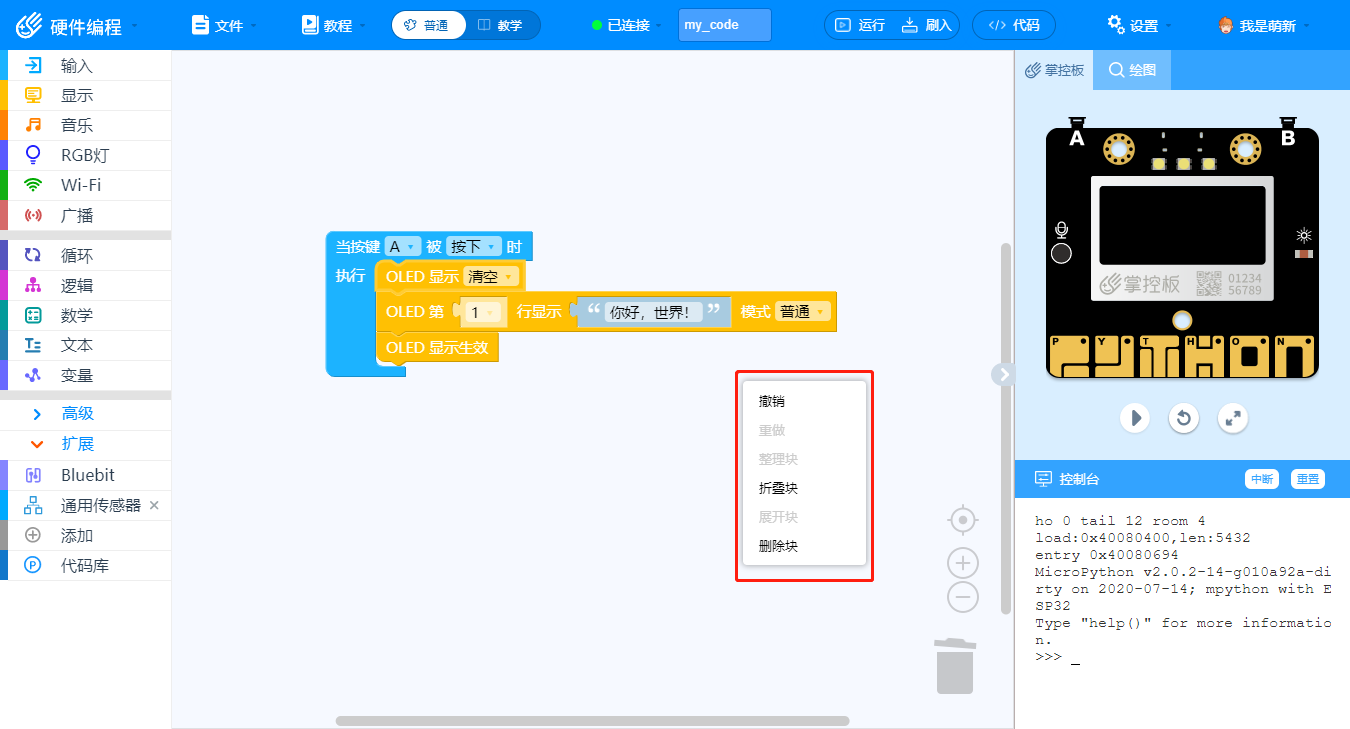Screen dimensions: 1350x729
Task: Open the 清空 dropdown in the OLED block
Action: point(492,277)
